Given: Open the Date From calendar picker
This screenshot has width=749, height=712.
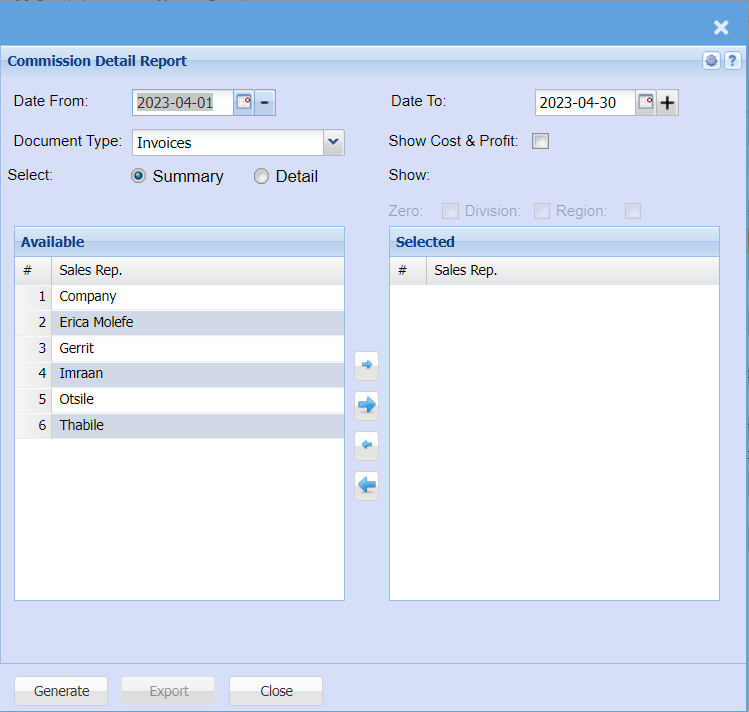Looking at the screenshot, I should 244,102.
